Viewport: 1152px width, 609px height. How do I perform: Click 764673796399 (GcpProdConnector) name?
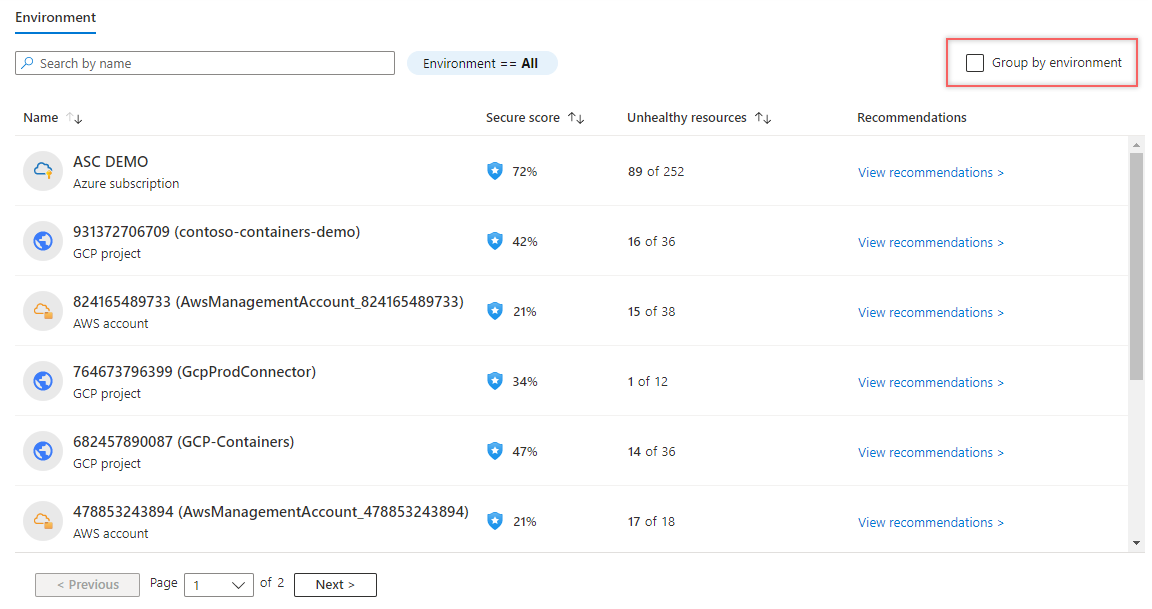[x=195, y=372]
